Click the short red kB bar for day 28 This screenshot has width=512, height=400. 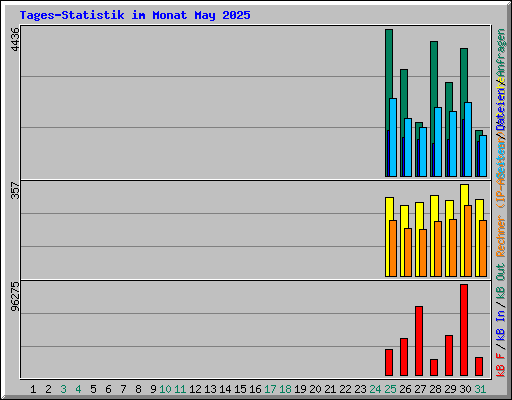coord(434,368)
